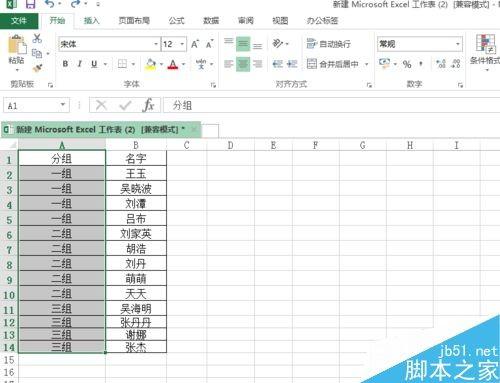Screen dimensions: 500x383
Task: Toggle Italic formatting
Action: 79,64
